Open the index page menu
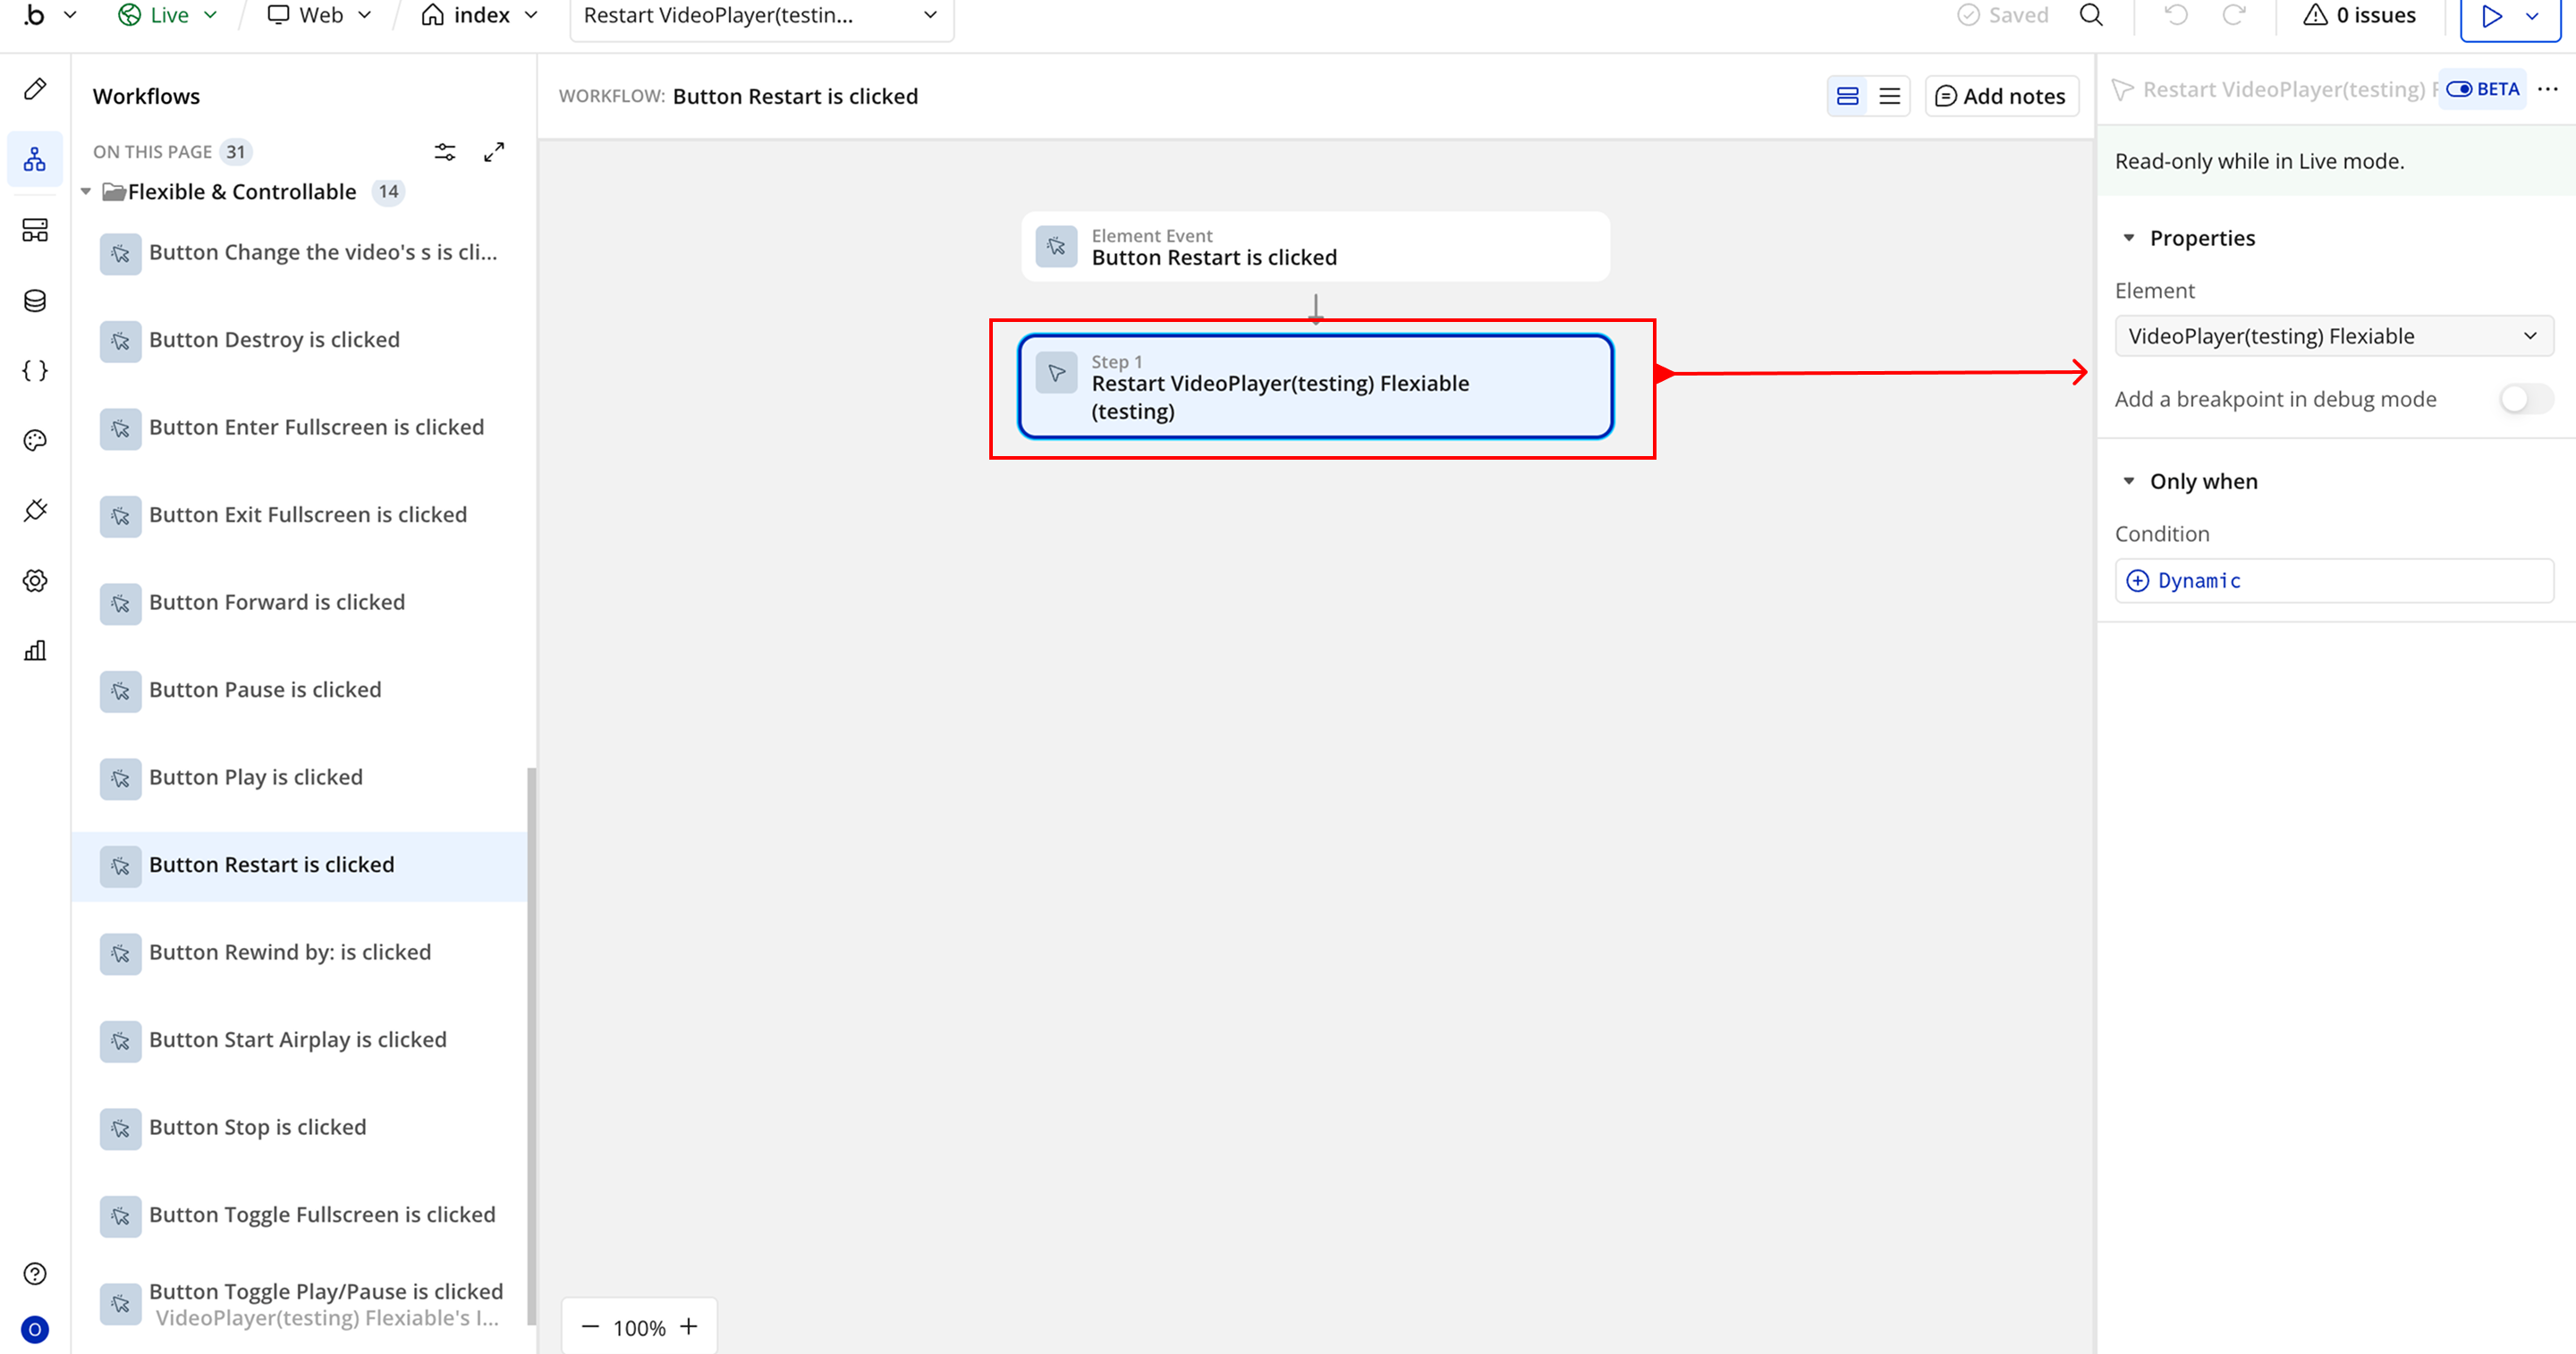Image resolution: width=2576 pixels, height=1354 pixels. coord(480,15)
